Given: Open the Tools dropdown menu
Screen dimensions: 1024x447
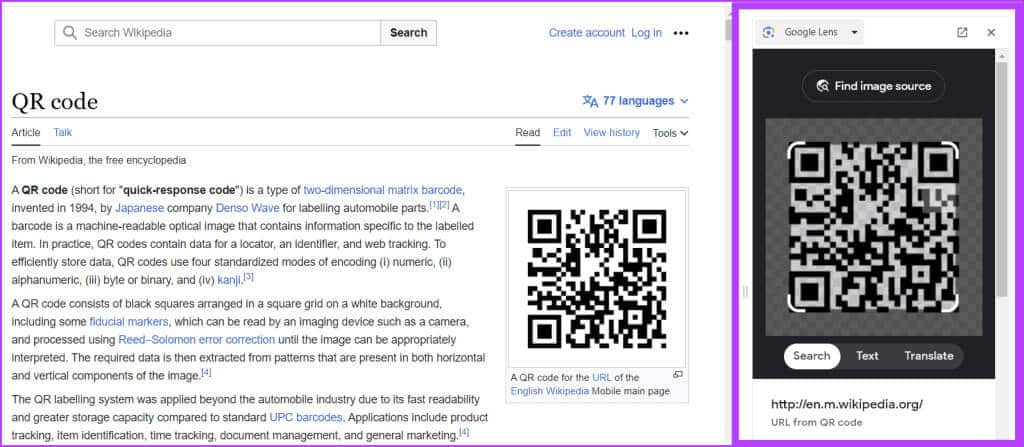Looking at the screenshot, I should point(670,133).
